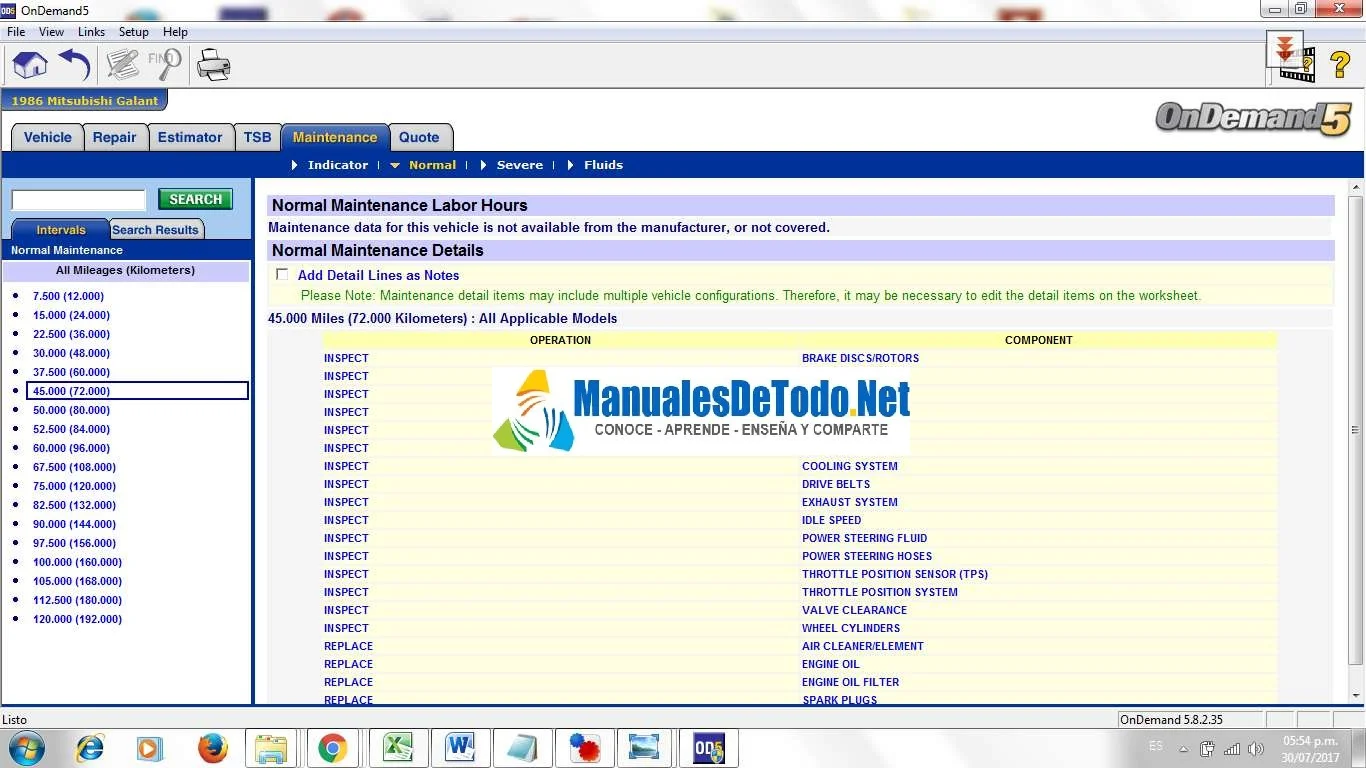Click the Find magnifier icon

(x=165, y=66)
